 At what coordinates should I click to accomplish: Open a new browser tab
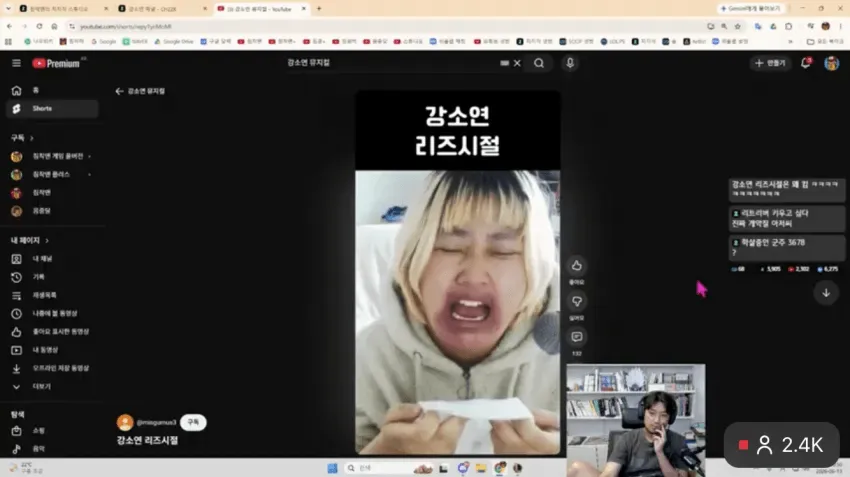coord(319,9)
